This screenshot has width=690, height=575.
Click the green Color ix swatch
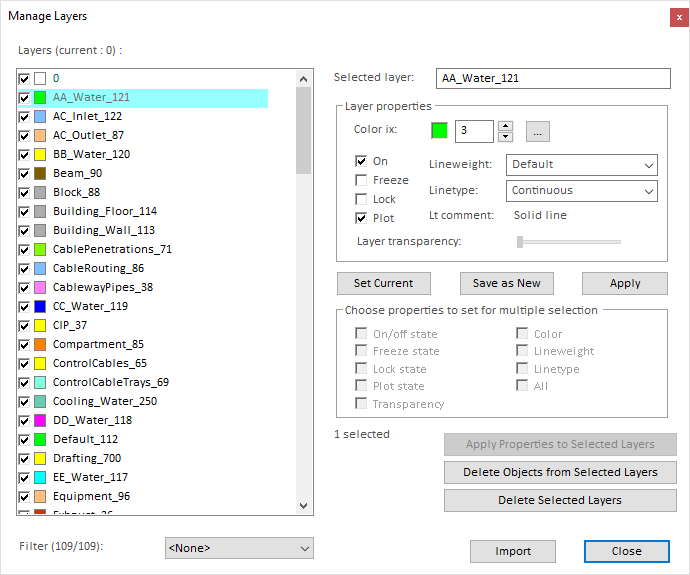439,131
